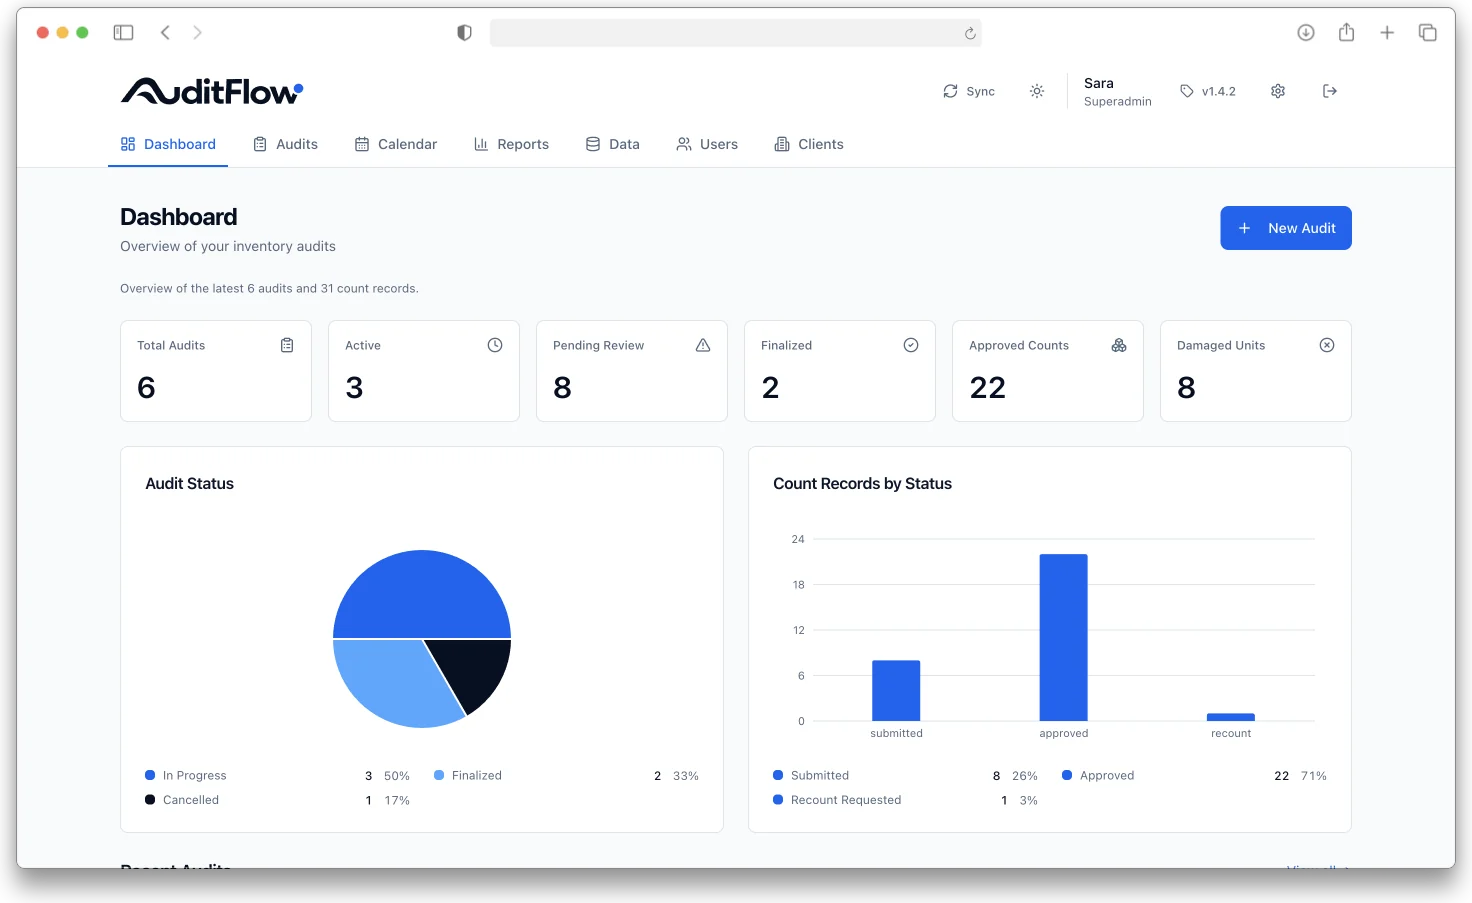Click the Approved Counts value 22
Screen dimensions: 1472x903
tap(988, 387)
